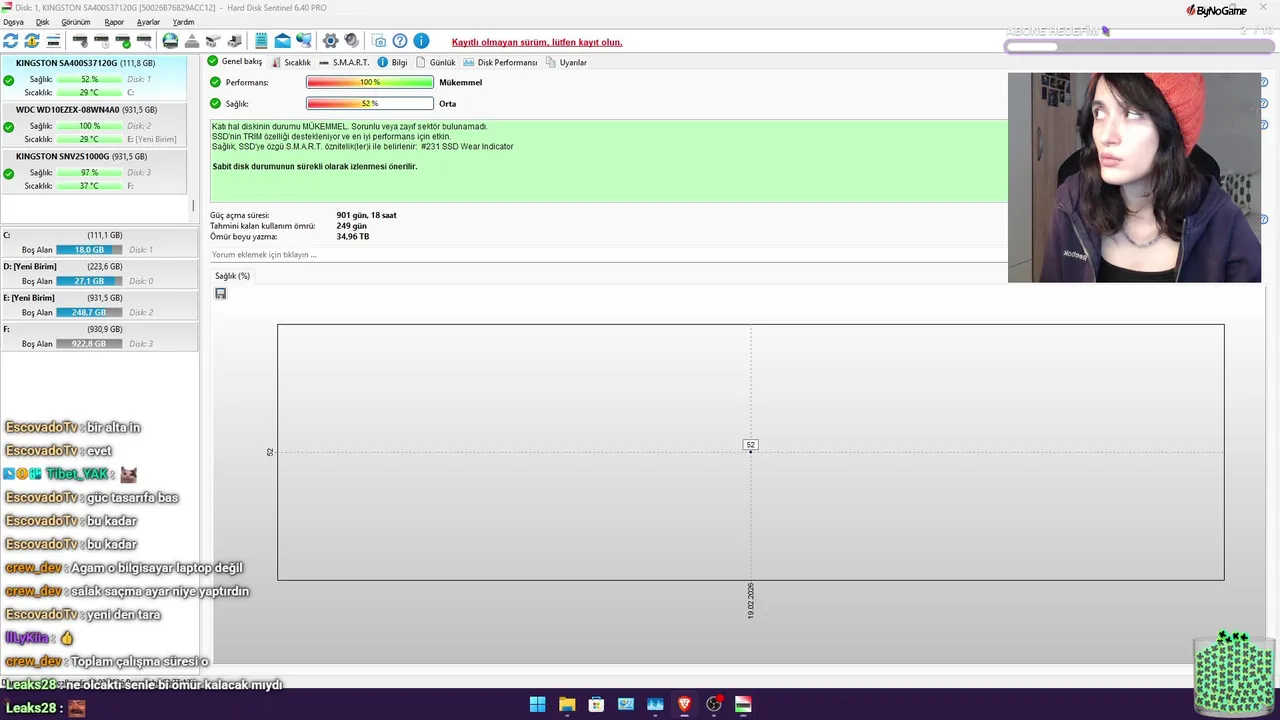Click the blue info toolbar icon

click(x=421, y=41)
